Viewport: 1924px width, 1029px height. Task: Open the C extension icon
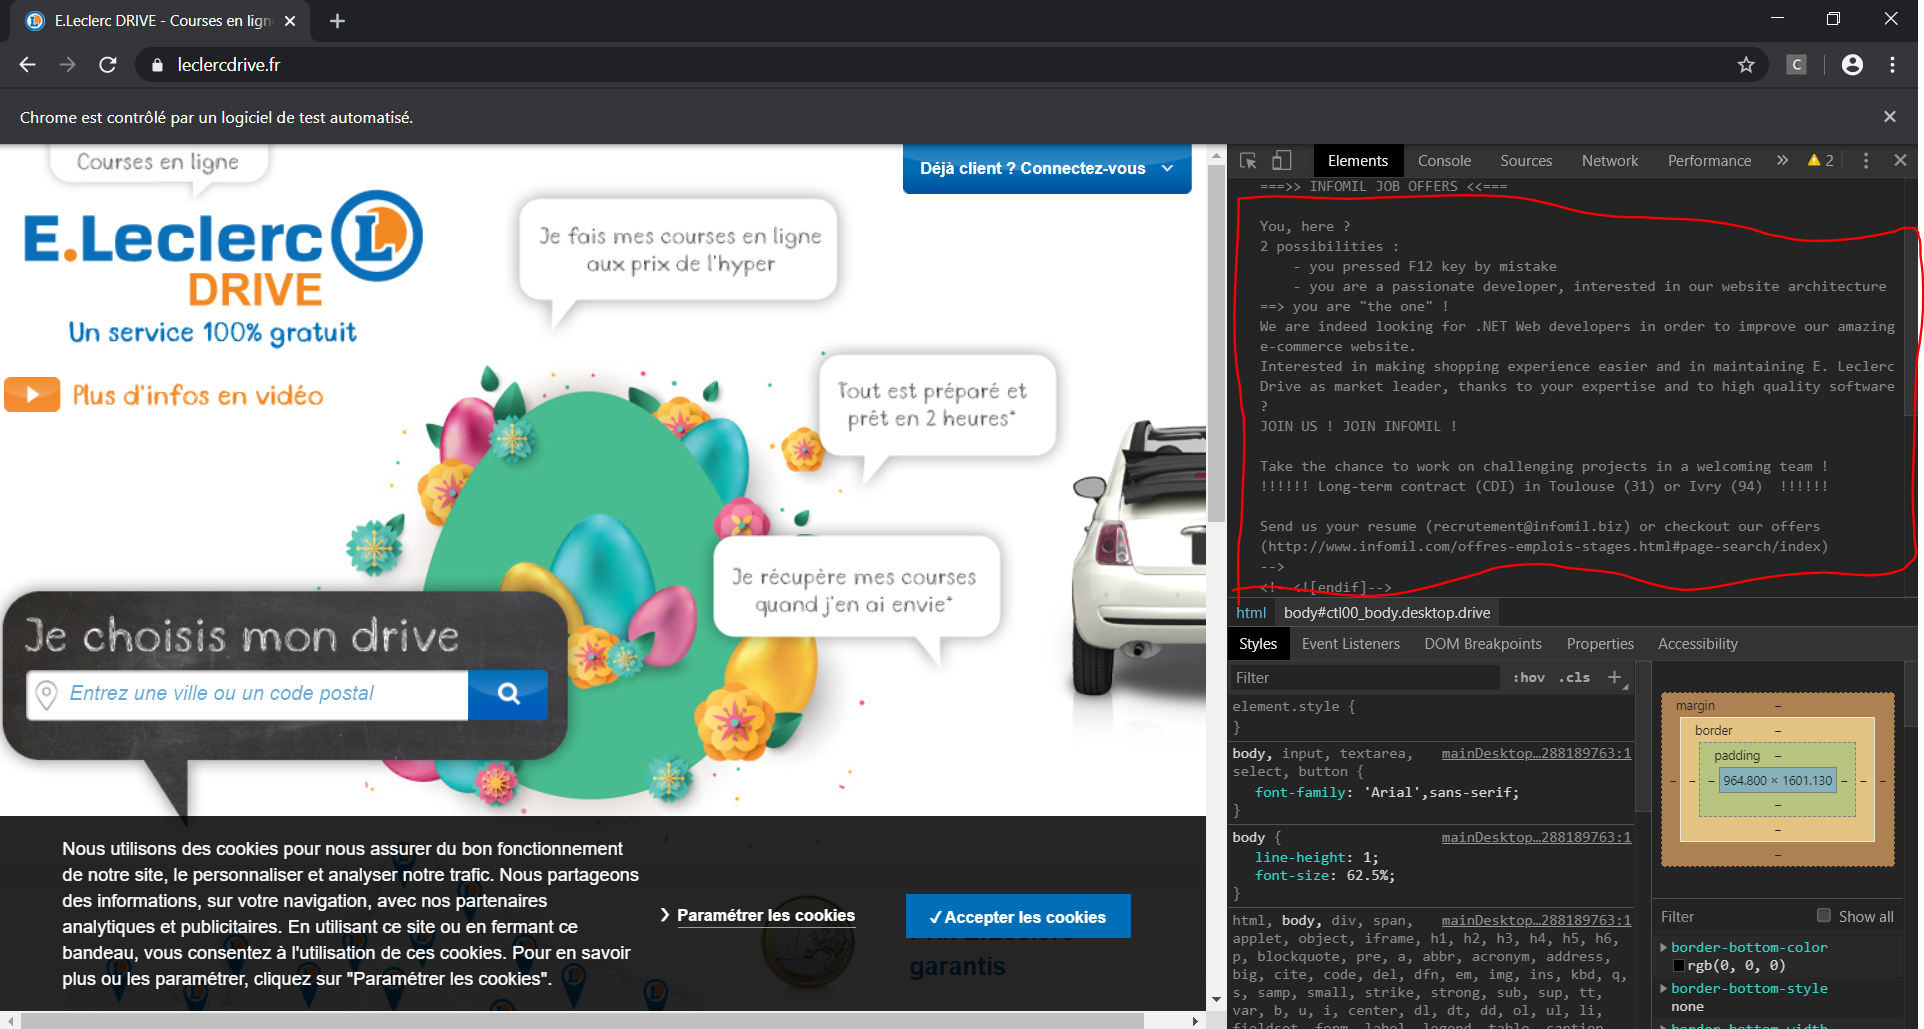(x=1797, y=65)
